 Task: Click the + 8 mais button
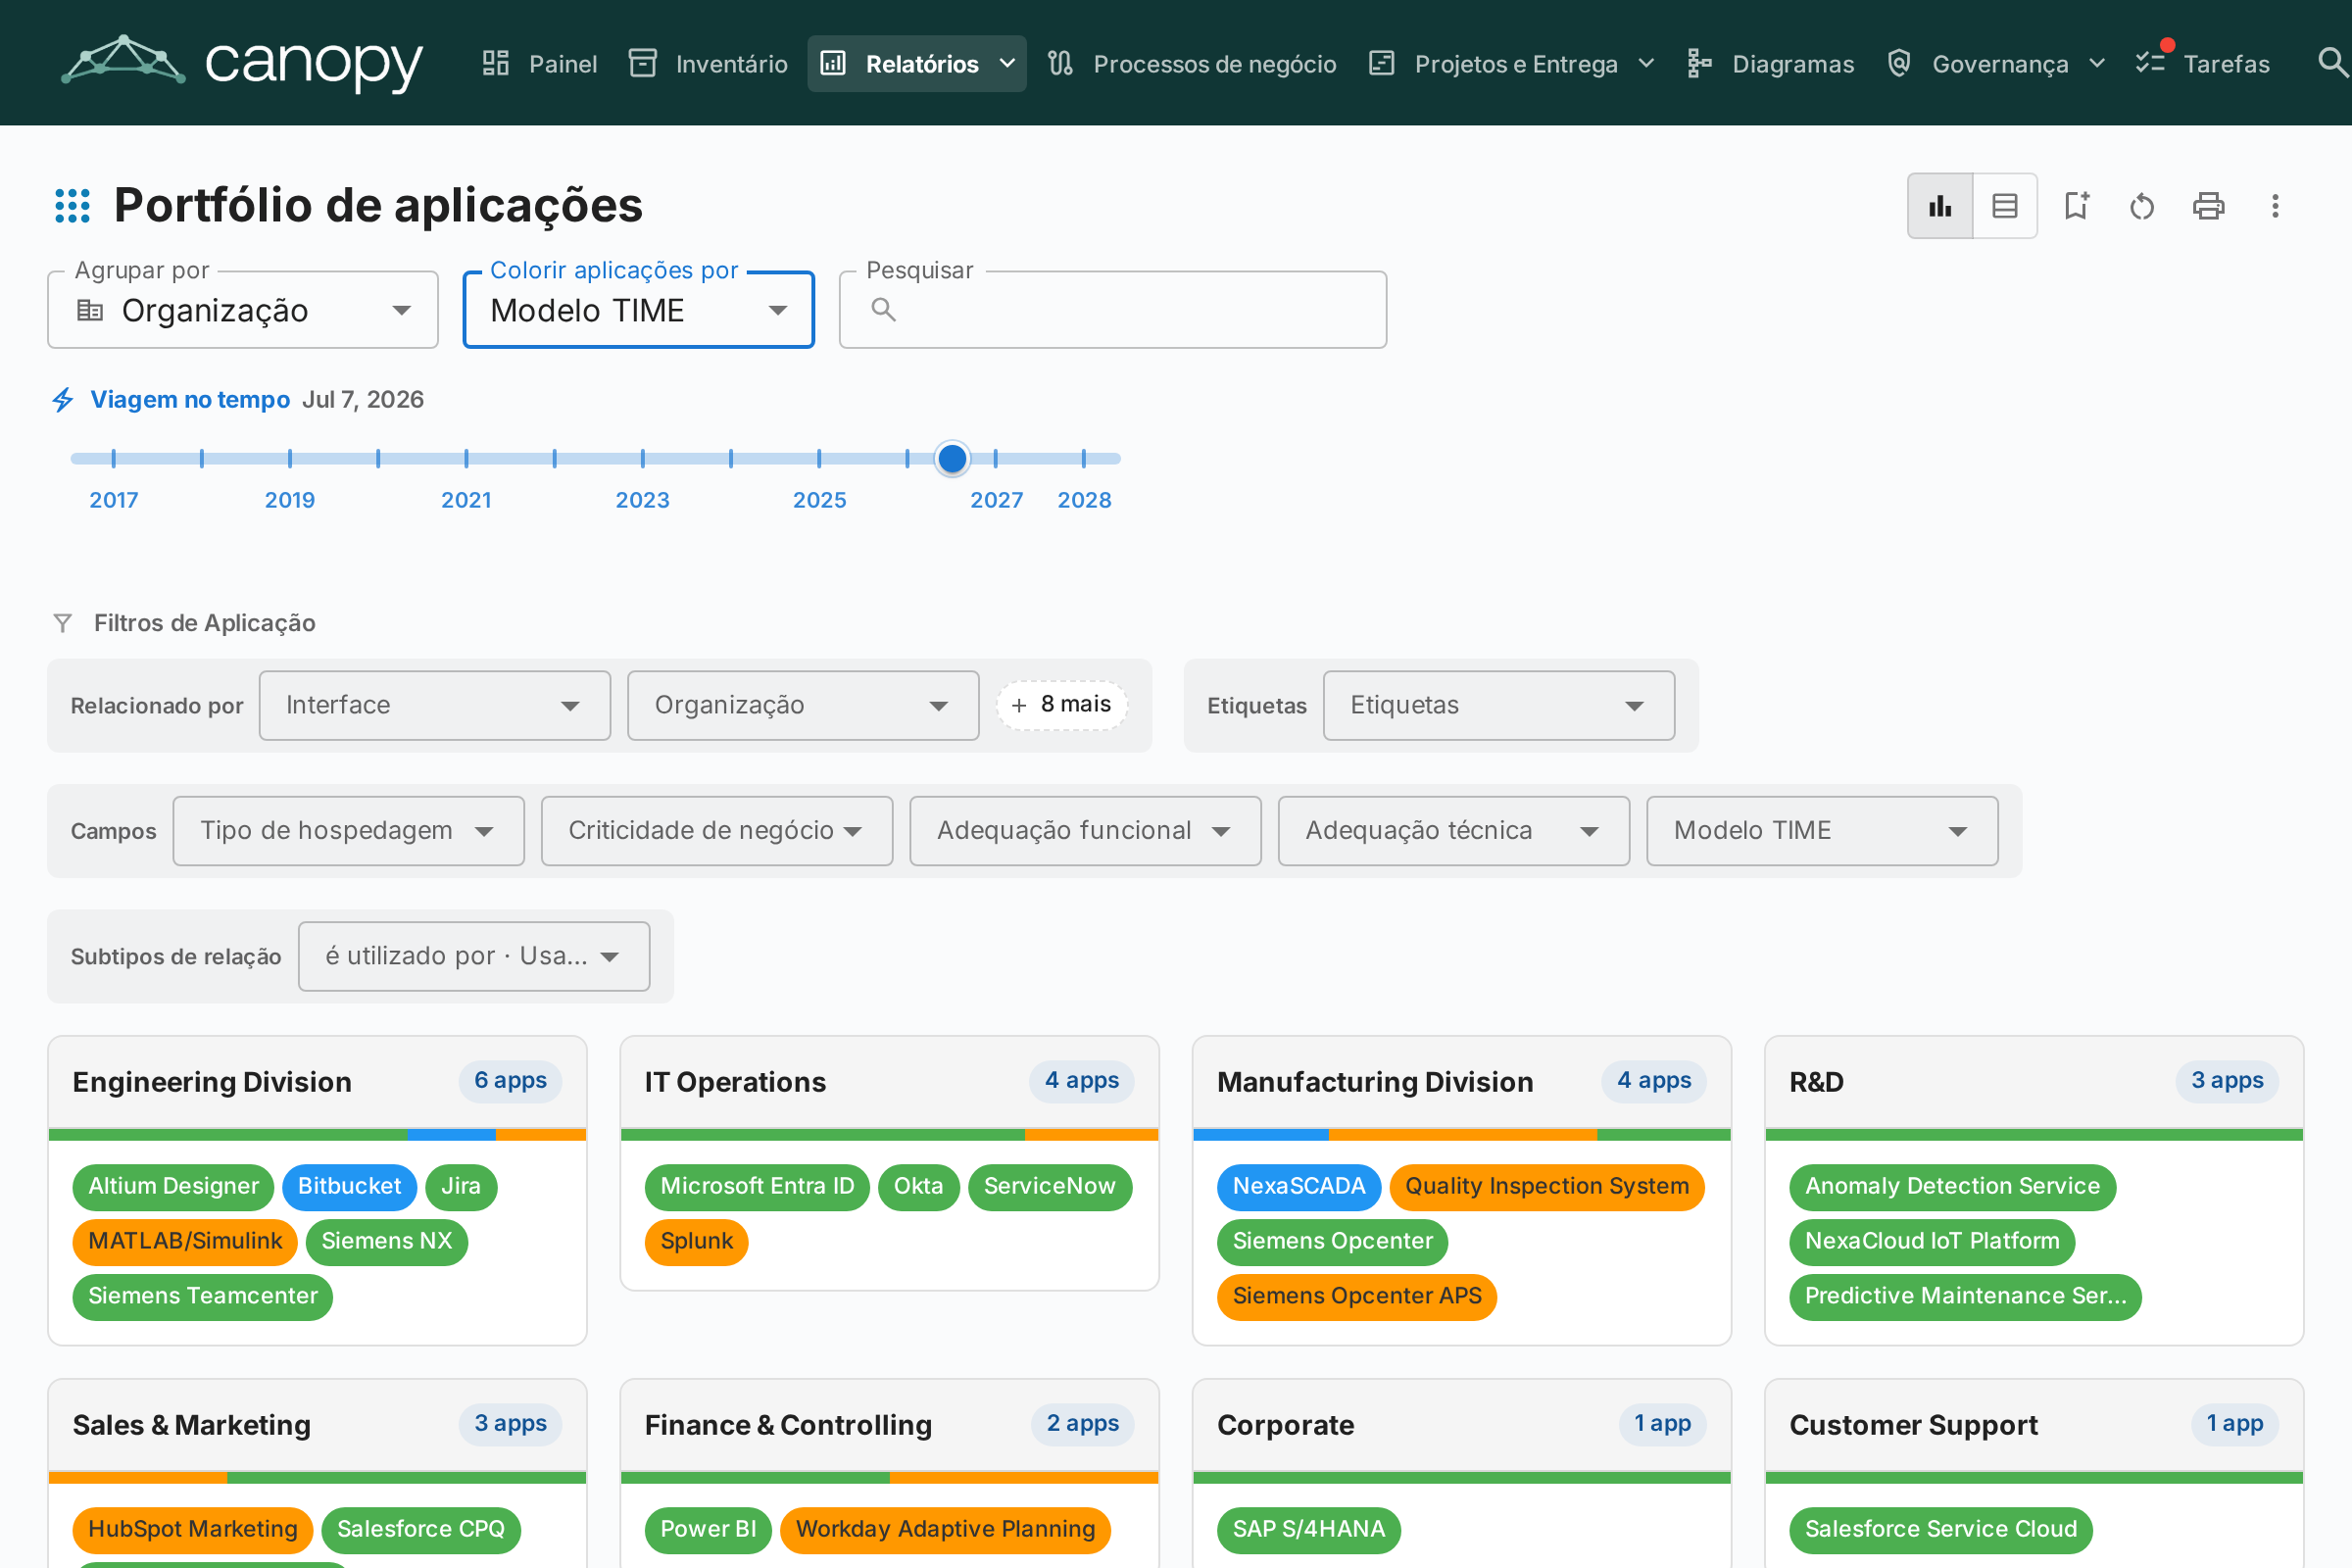coord(1062,705)
